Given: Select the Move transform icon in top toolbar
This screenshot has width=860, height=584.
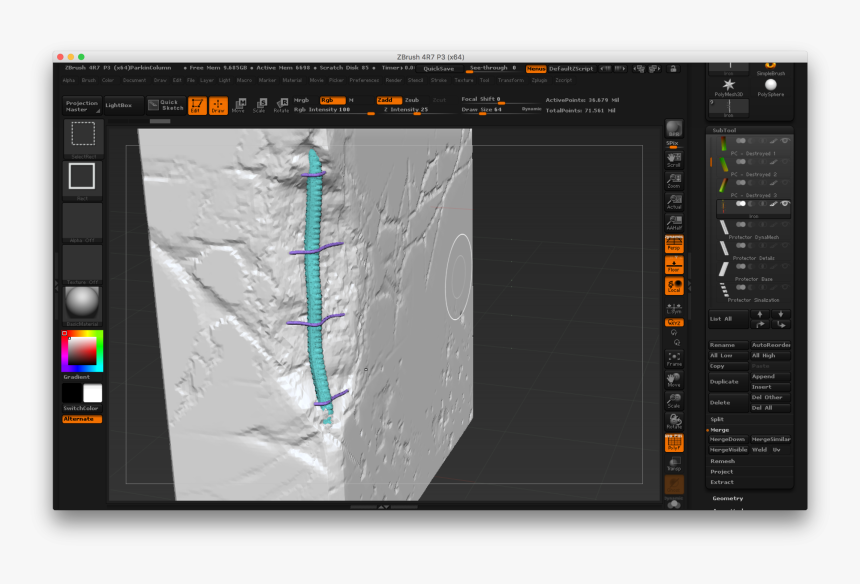Looking at the screenshot, I should 239,105.
